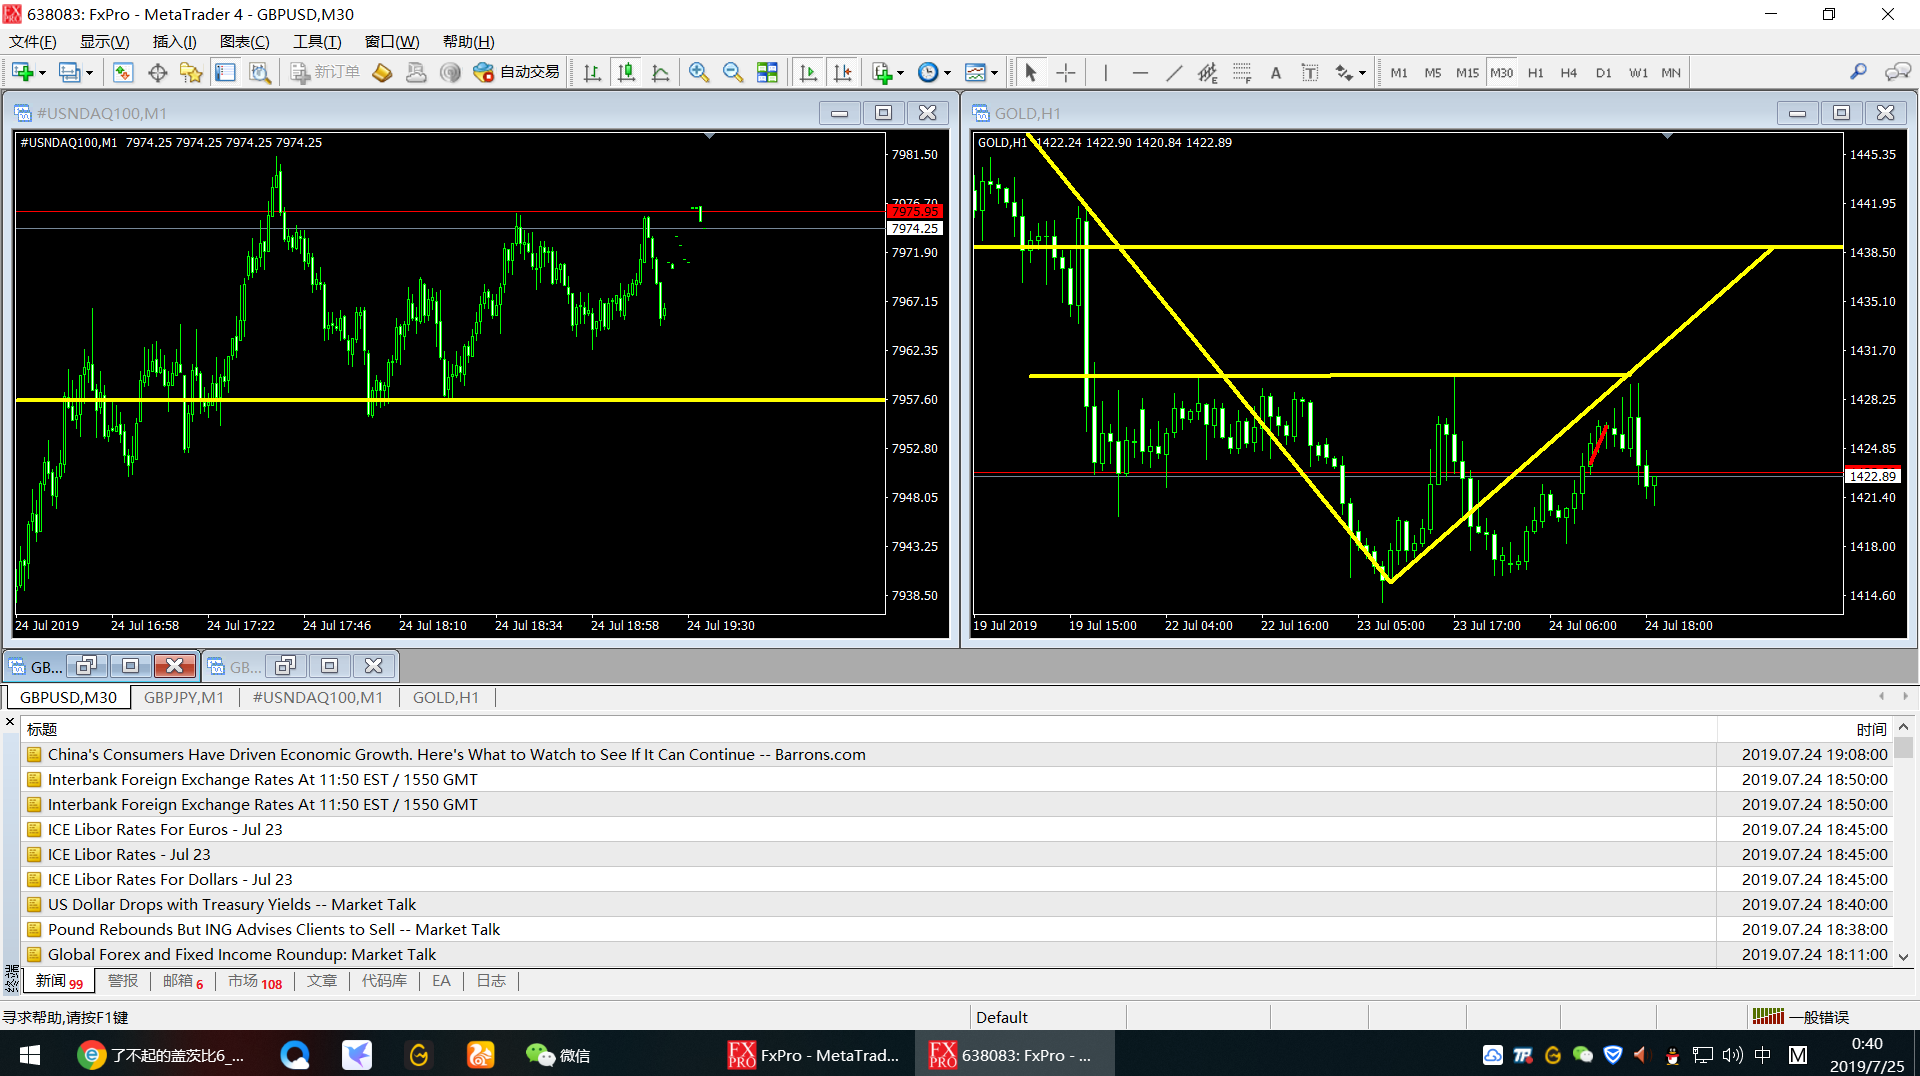Expand the indicators dropdown arrow

click(900, 73)
